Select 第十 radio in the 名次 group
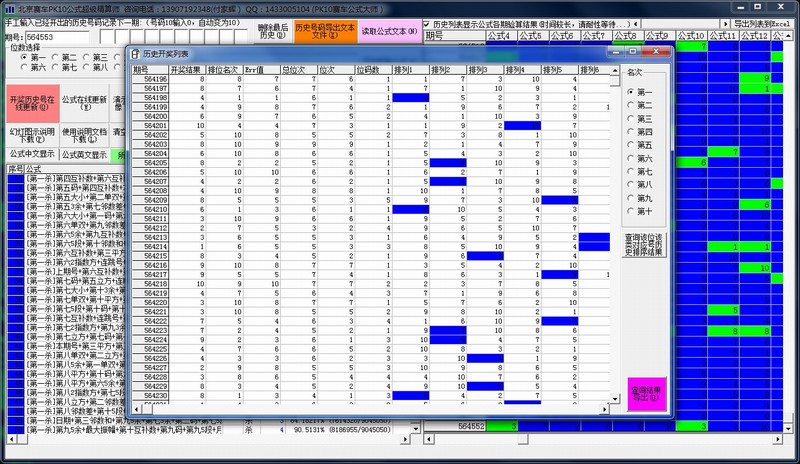The width and height of the screenshot is (800, 464). pos(631,210)
